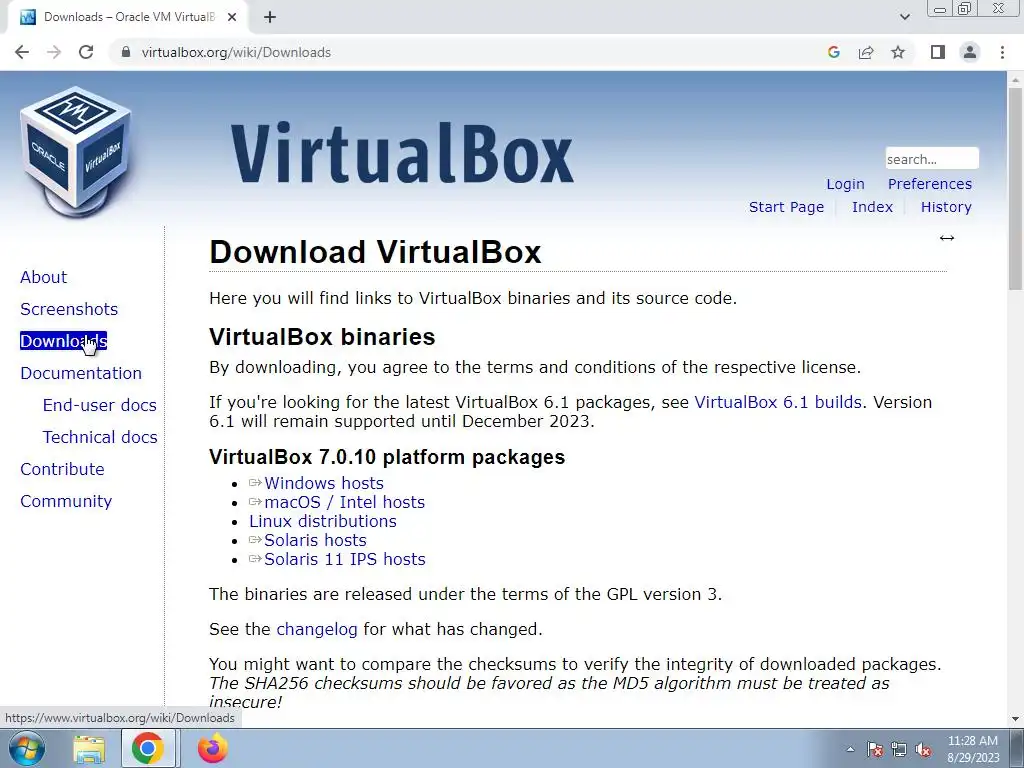The image size is (1024, 768).
Task: Open the Chrome profile avatar icon
Action: pos(970,52)
